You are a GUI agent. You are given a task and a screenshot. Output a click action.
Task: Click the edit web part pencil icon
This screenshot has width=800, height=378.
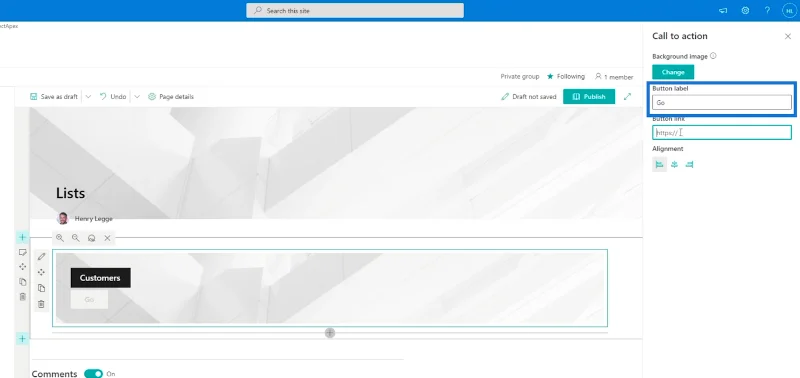click(x=42, y=256)
